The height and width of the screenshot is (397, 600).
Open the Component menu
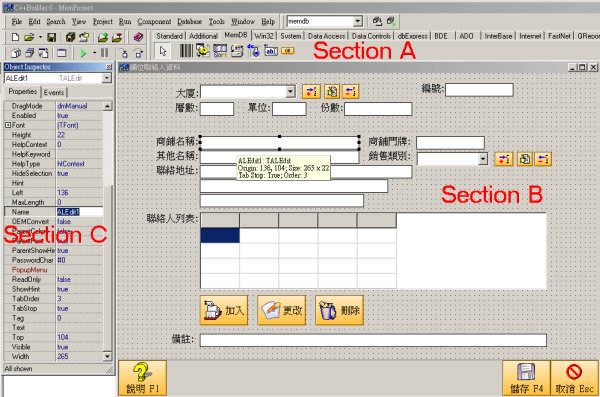tap(154, 22)
